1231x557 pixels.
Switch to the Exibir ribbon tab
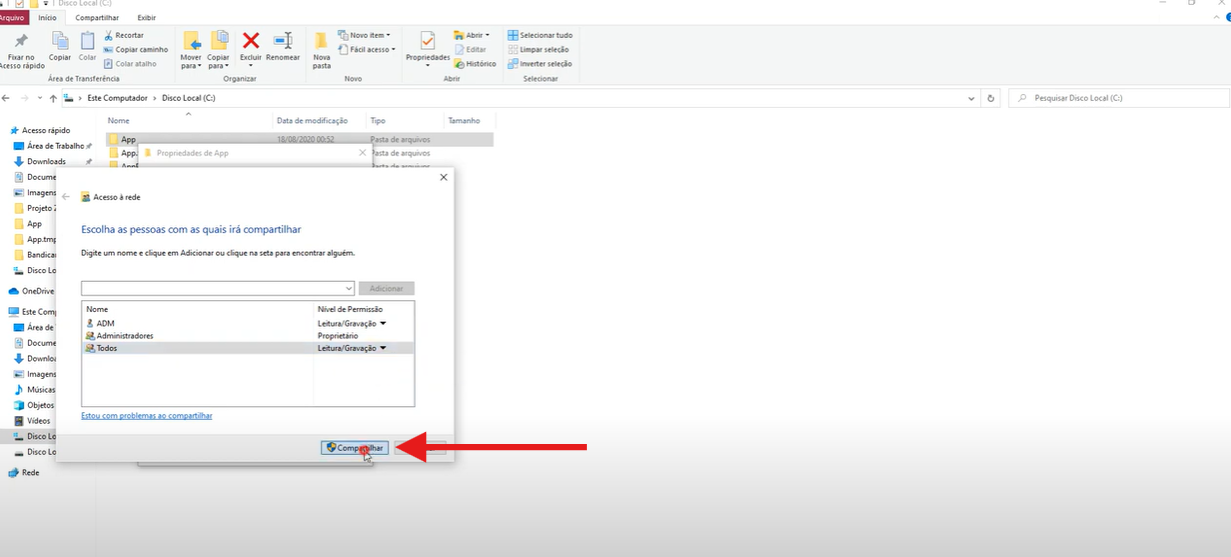[146, 17]
